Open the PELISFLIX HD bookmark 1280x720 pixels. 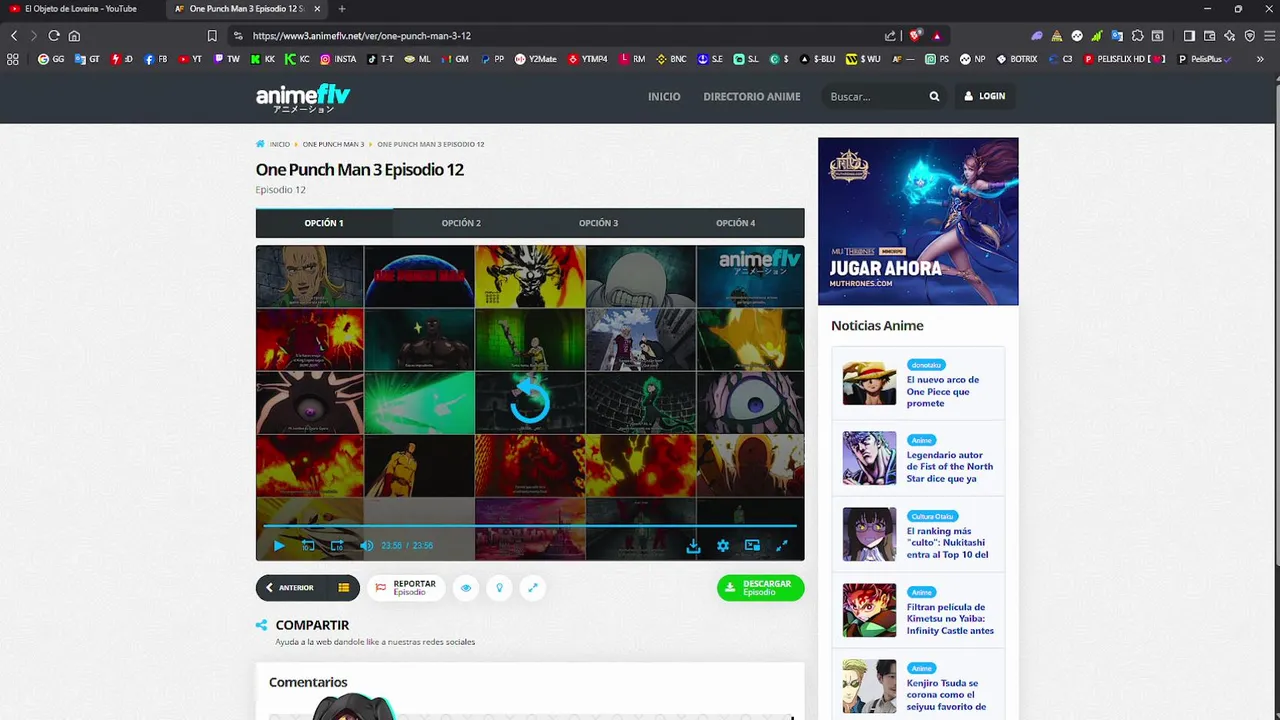(x=1125, y=59)
